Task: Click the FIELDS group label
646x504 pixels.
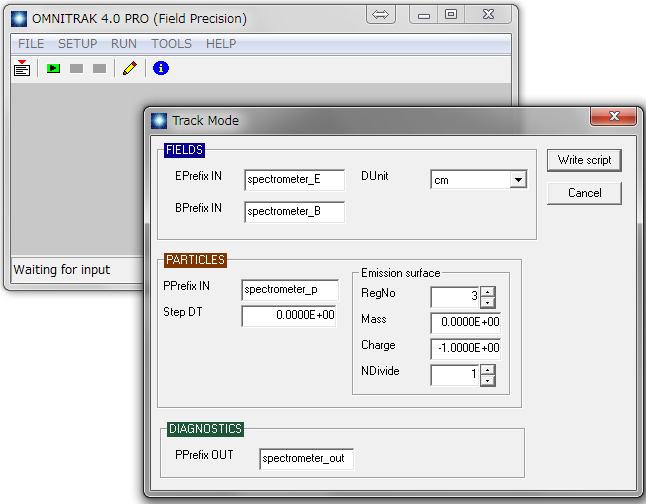Action: (184, 150)
